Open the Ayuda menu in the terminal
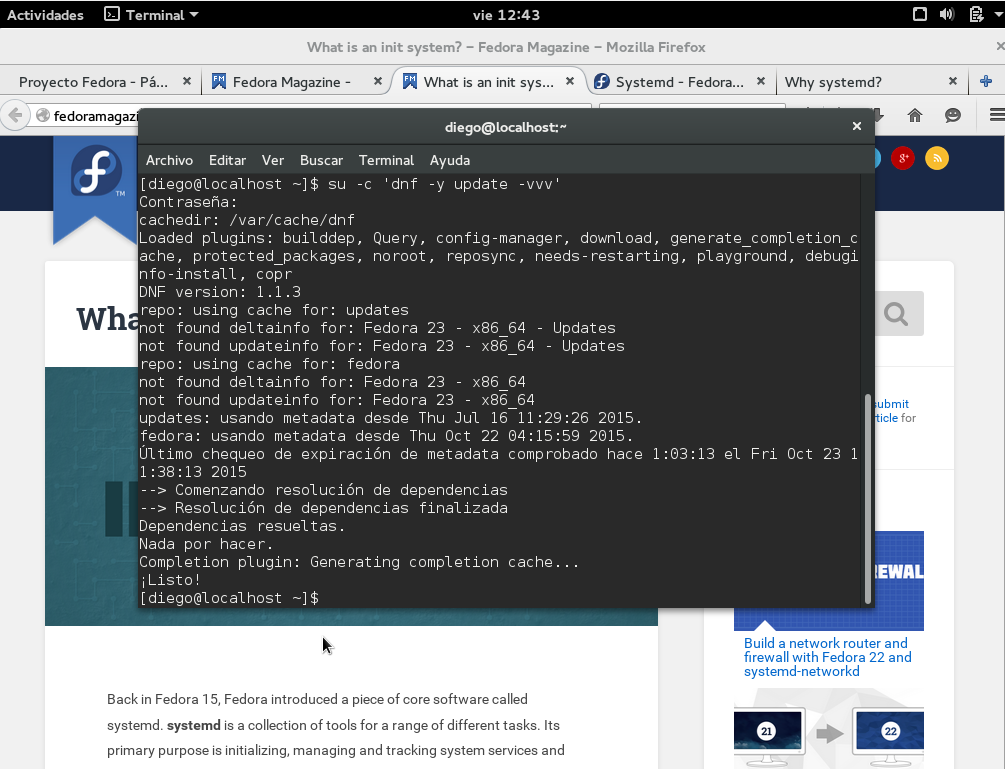 point(449,160)
